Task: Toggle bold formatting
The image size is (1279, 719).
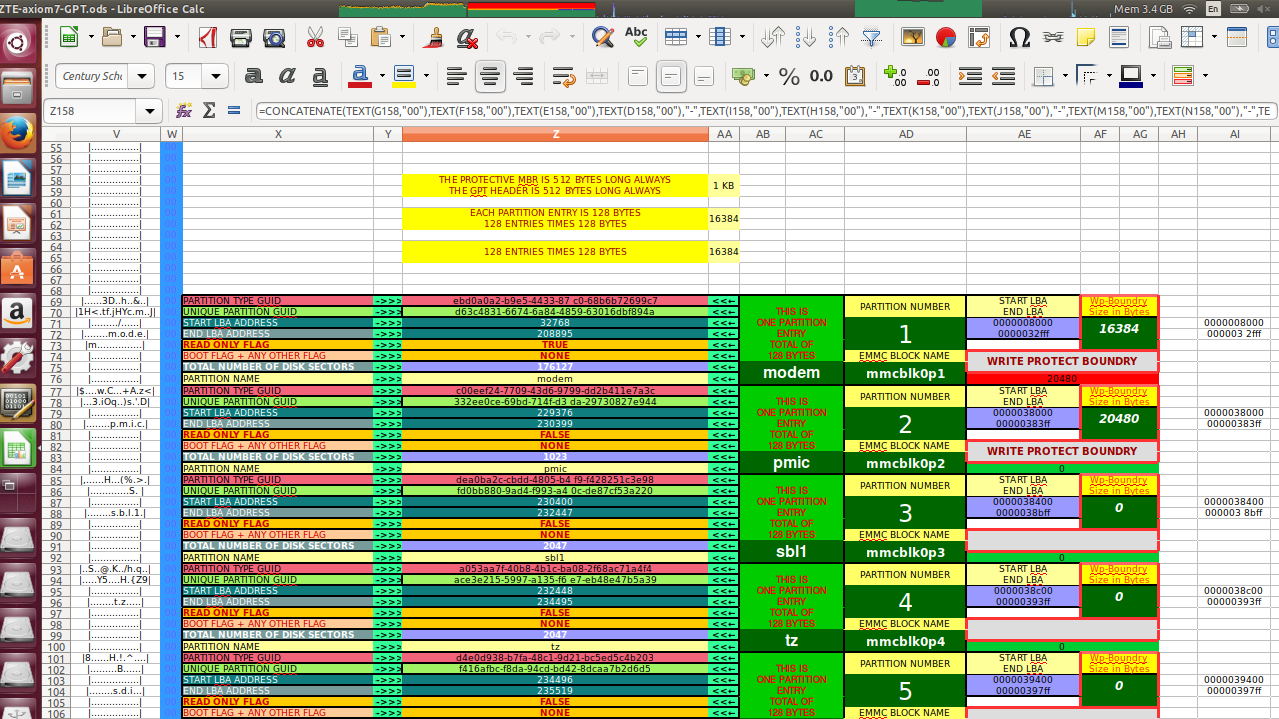Action: click(254, 77)
